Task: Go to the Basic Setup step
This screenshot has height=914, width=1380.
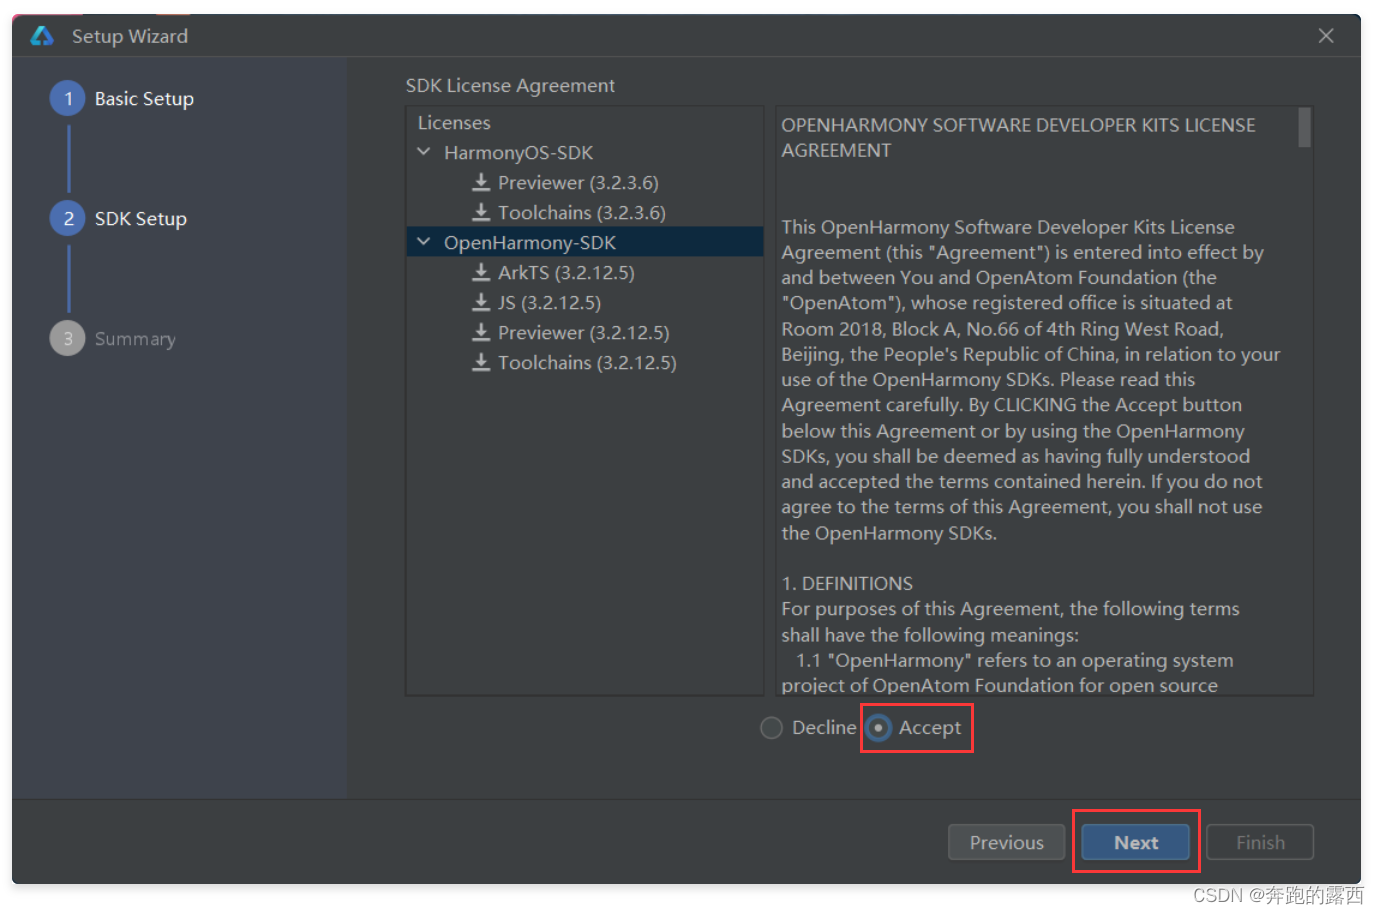Action: [144, 98]
